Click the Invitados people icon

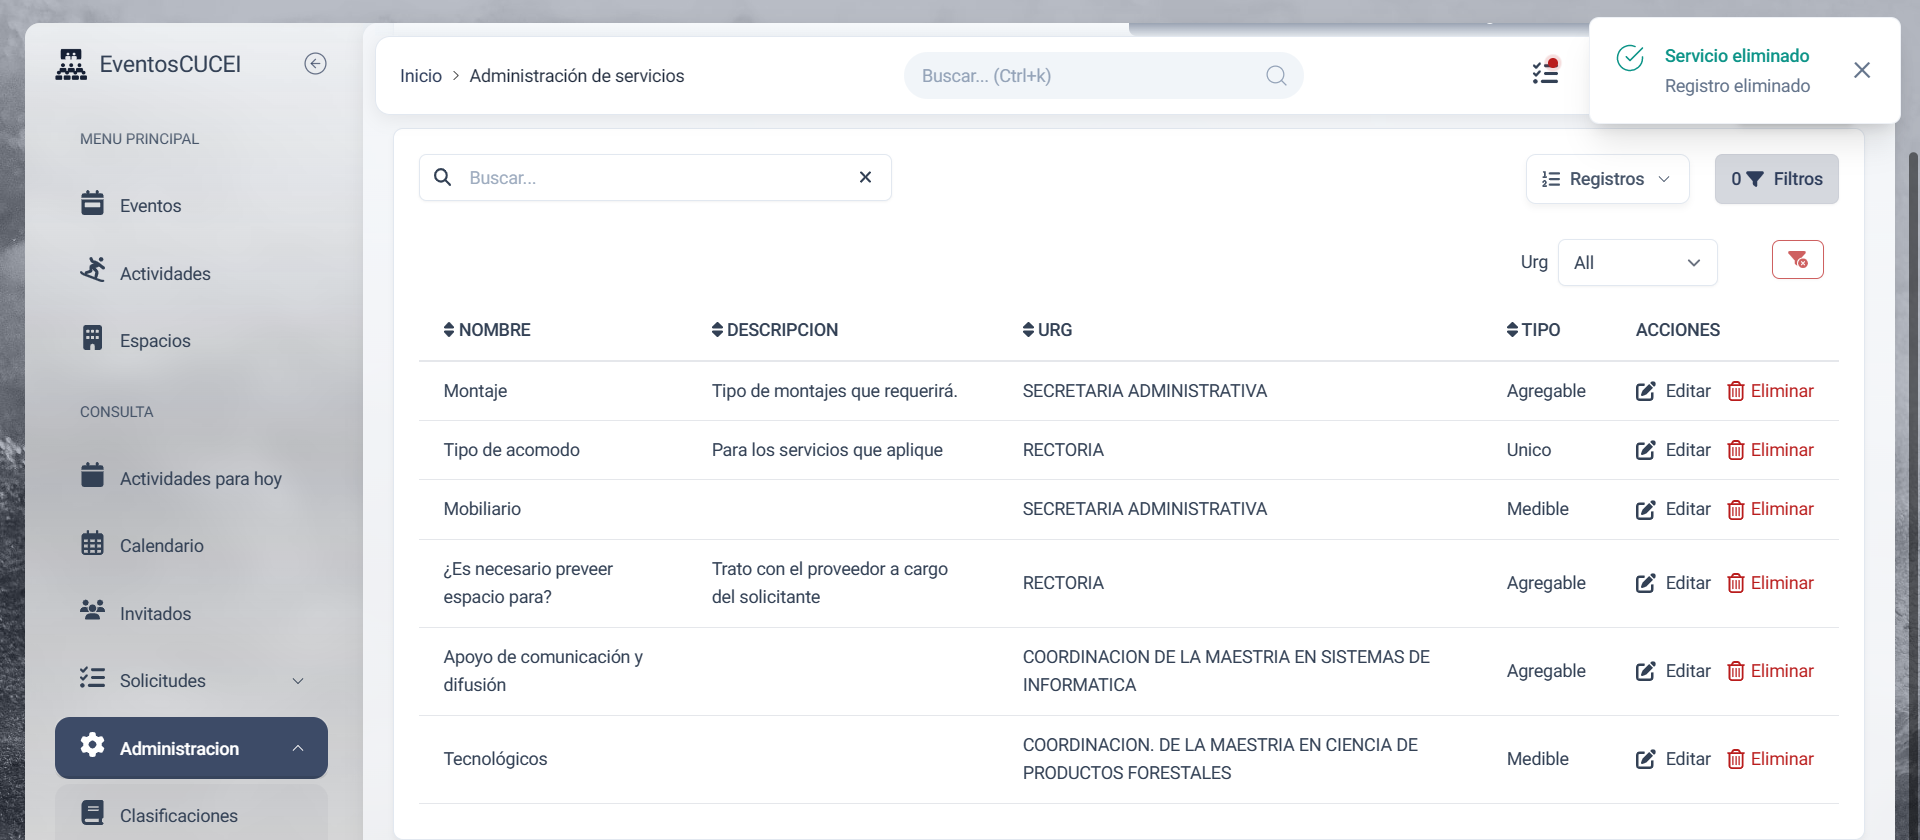pos(92,610)
